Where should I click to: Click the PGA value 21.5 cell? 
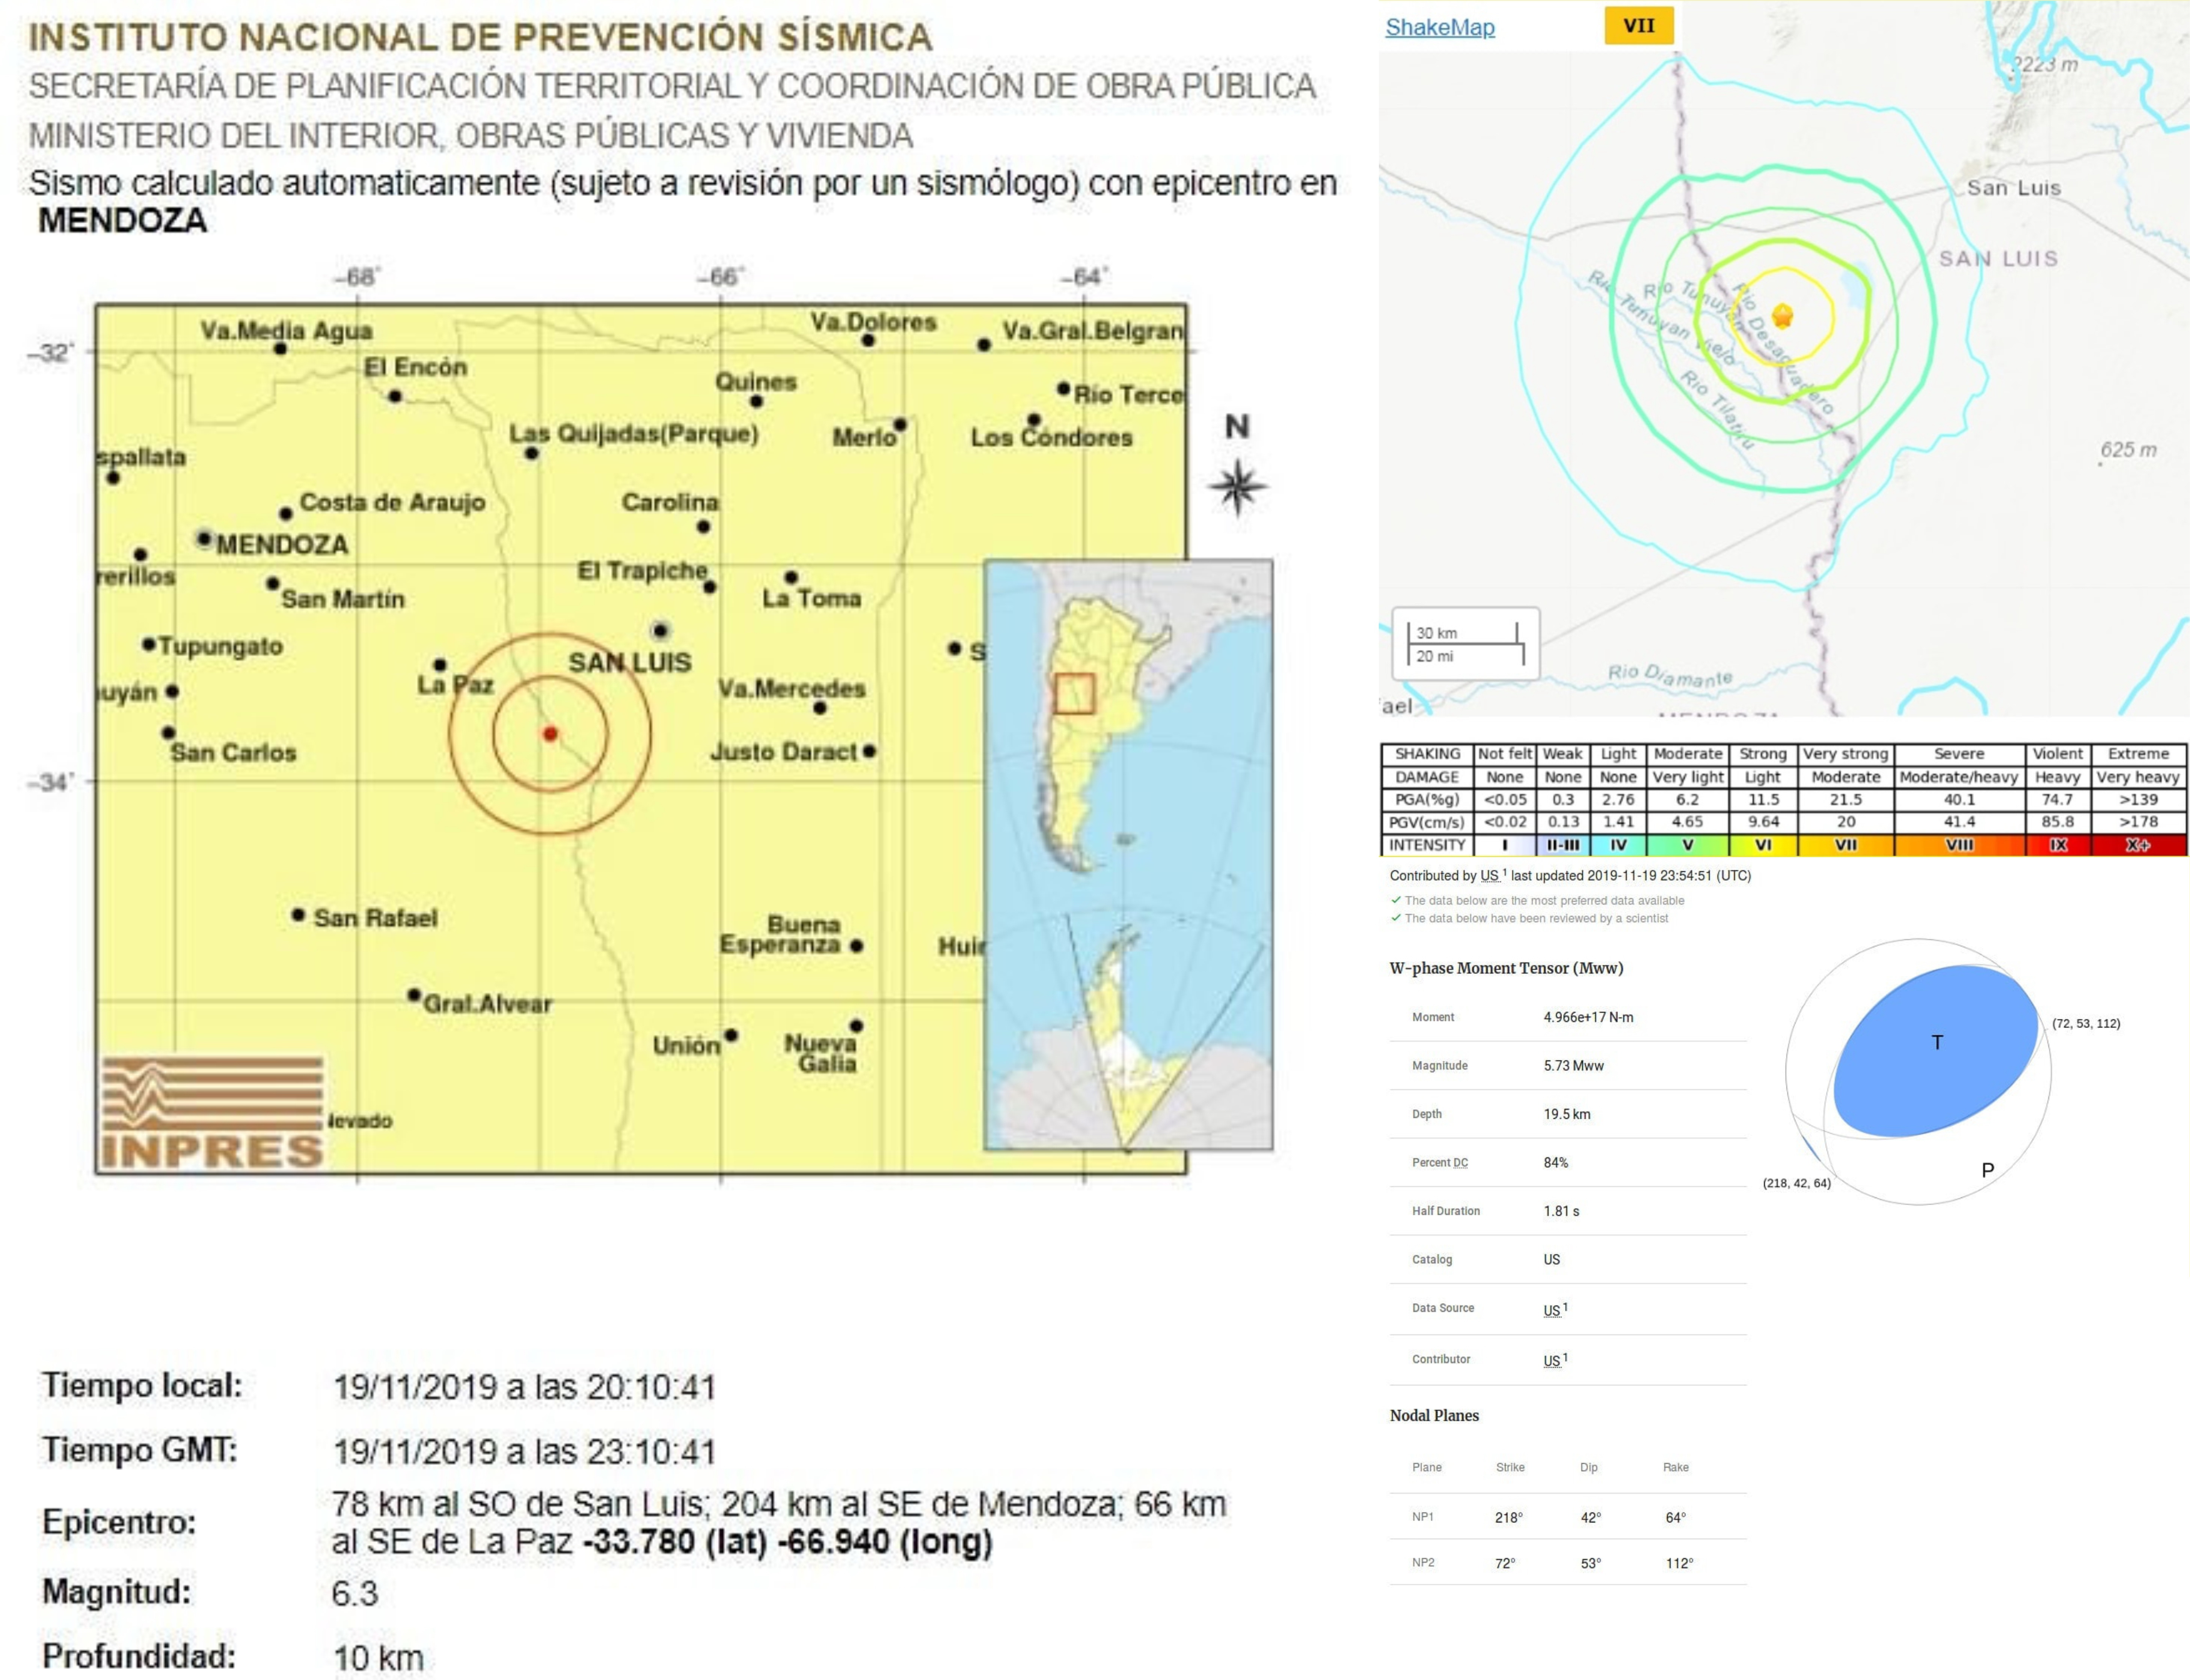pyautogui.click(x=1846, y=800)
